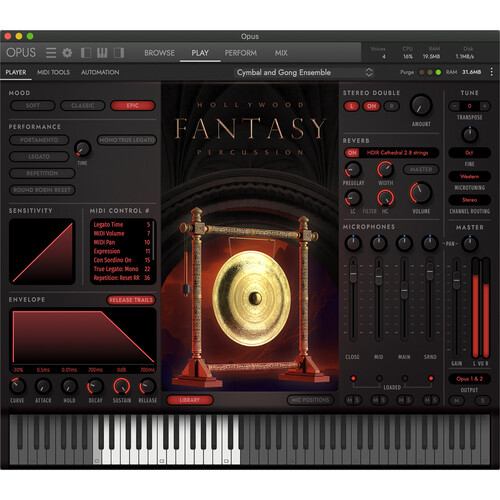Toggle the right sidebar panel icon
The image size is (500, 500).
coord(119,53)
